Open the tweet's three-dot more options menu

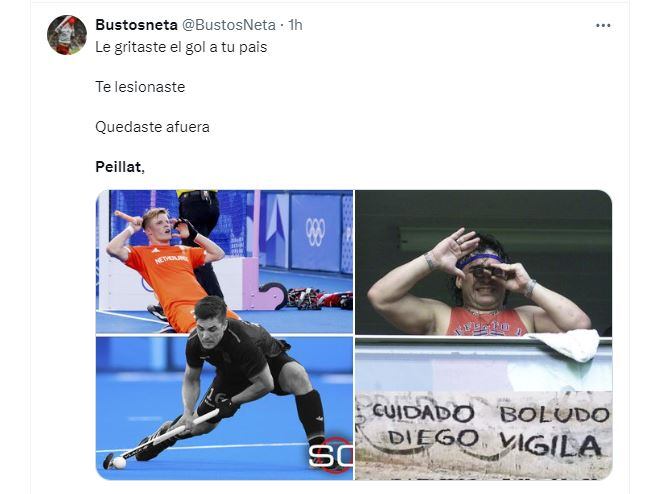603,25
